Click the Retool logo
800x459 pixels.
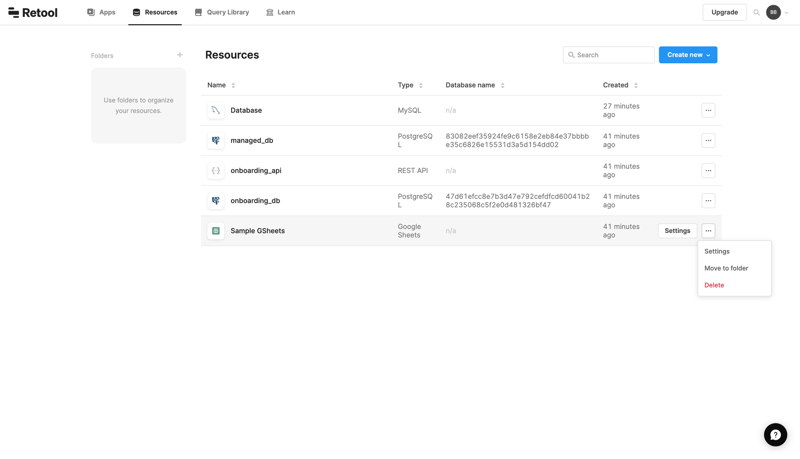coord(33,12)
